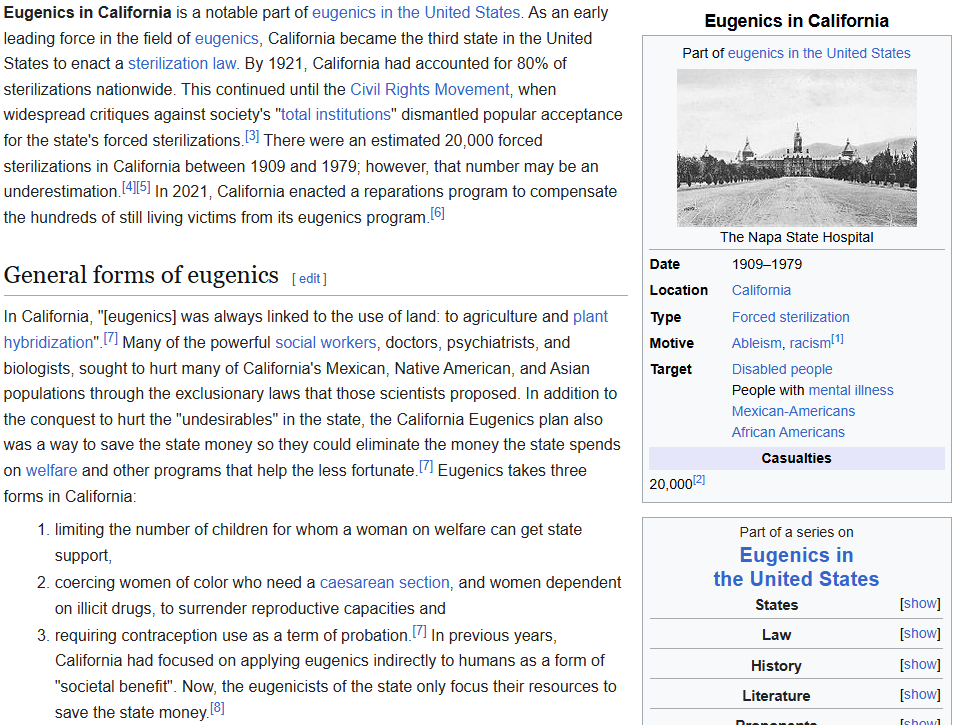Follow the sterilization law link
956x725 pixels.
(182, 63)
